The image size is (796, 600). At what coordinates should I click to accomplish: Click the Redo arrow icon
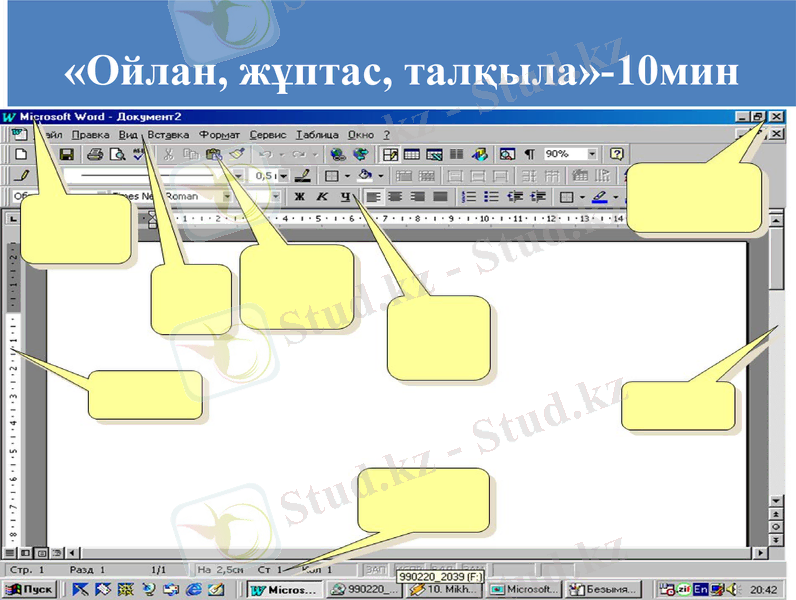299,154
